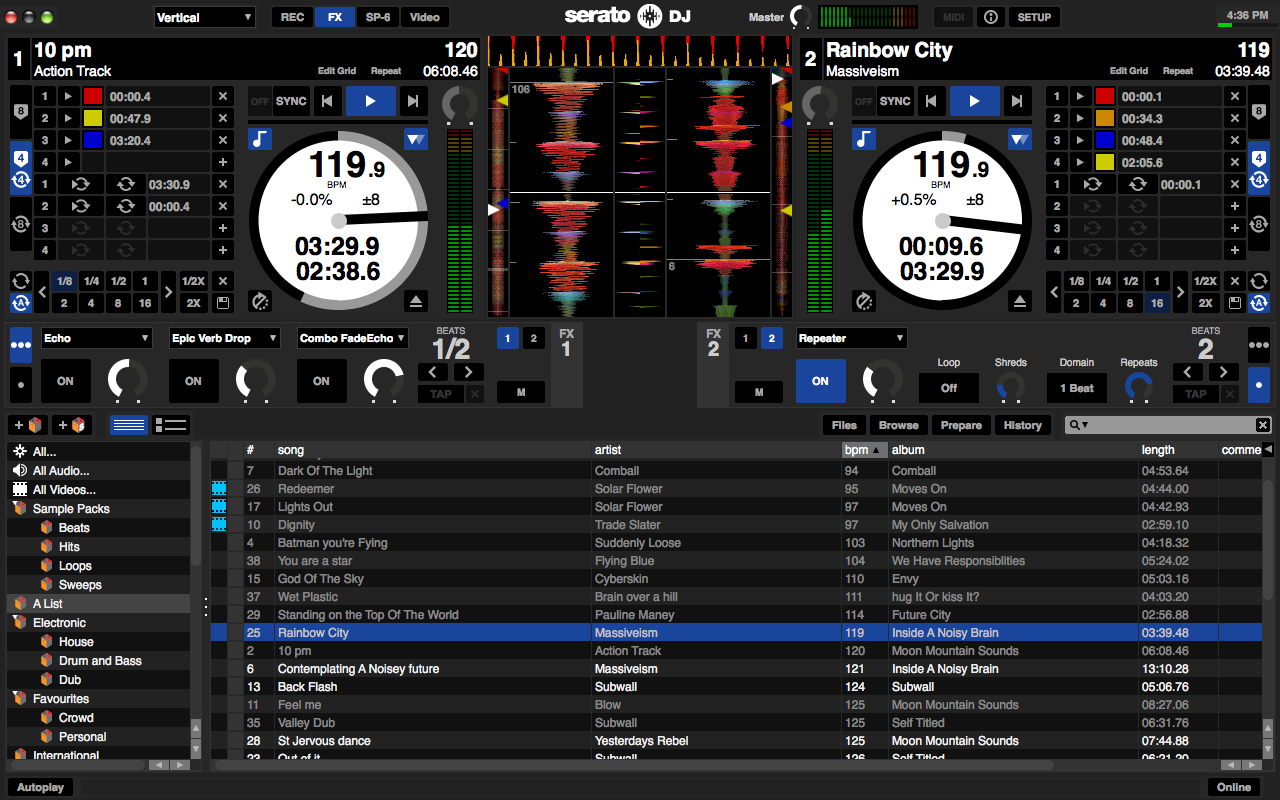The width and height of the screenshot is (1280, 800).
Task: Open the Echo effect dropdown
Action: 96,338
